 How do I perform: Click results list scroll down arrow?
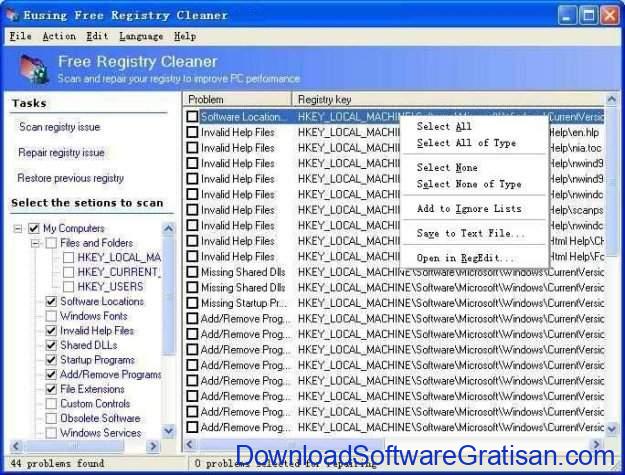[612, 429]
